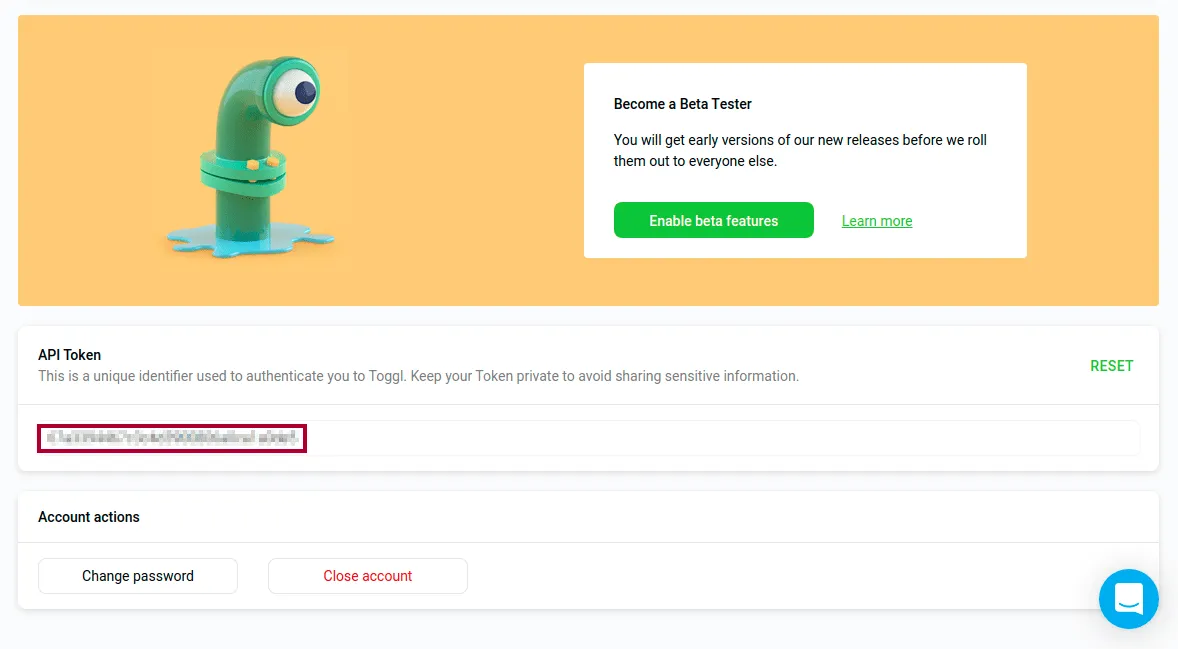Click Change password
Screen dimensions: 1178x649
click(x=137, y=576)
